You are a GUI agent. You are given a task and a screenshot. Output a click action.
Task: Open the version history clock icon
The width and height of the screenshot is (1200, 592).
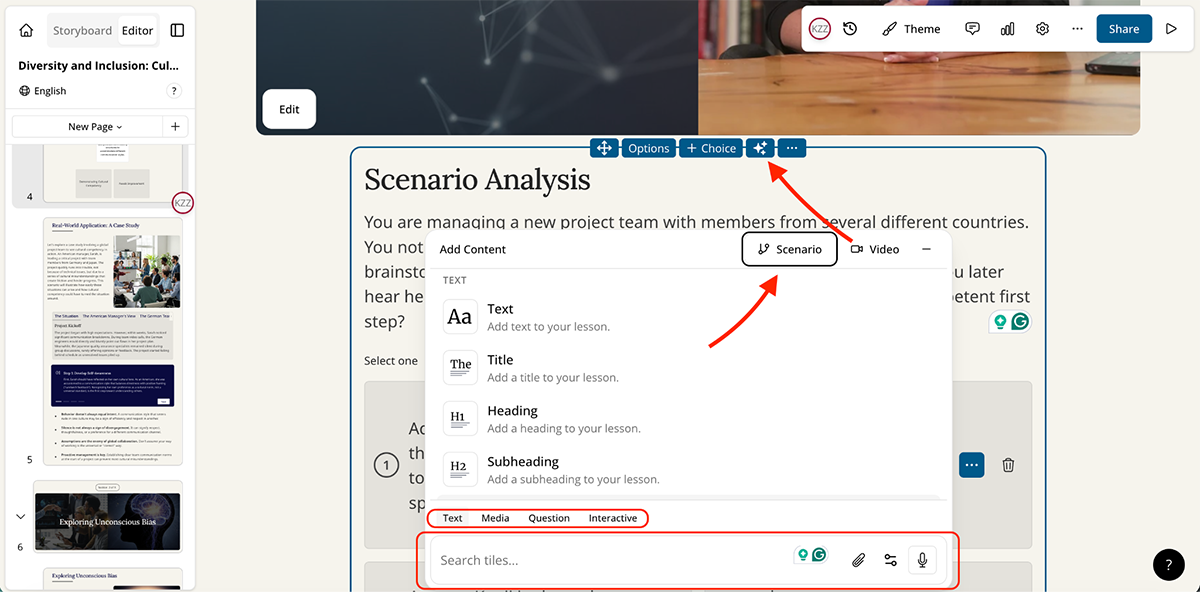point(849,28)
